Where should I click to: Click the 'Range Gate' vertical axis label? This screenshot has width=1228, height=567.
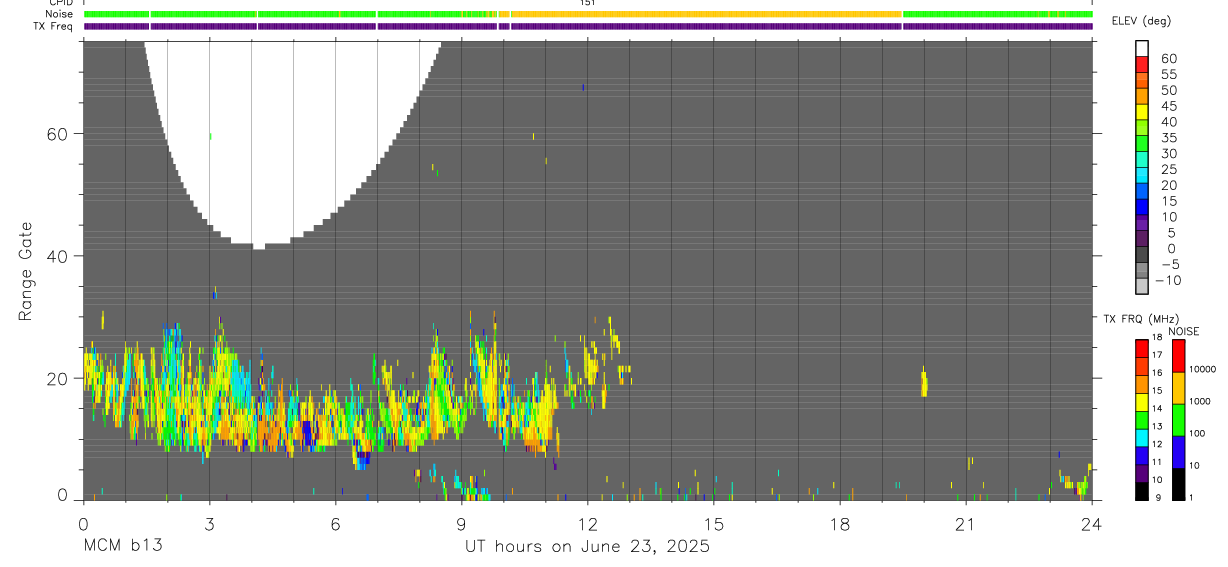[25, 271]
